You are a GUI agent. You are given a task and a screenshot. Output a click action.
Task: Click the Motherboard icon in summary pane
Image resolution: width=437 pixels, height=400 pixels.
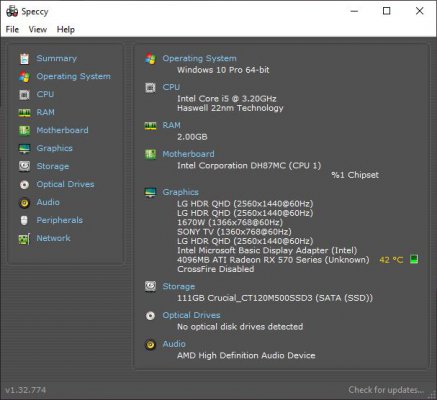(x=150, y=154)
